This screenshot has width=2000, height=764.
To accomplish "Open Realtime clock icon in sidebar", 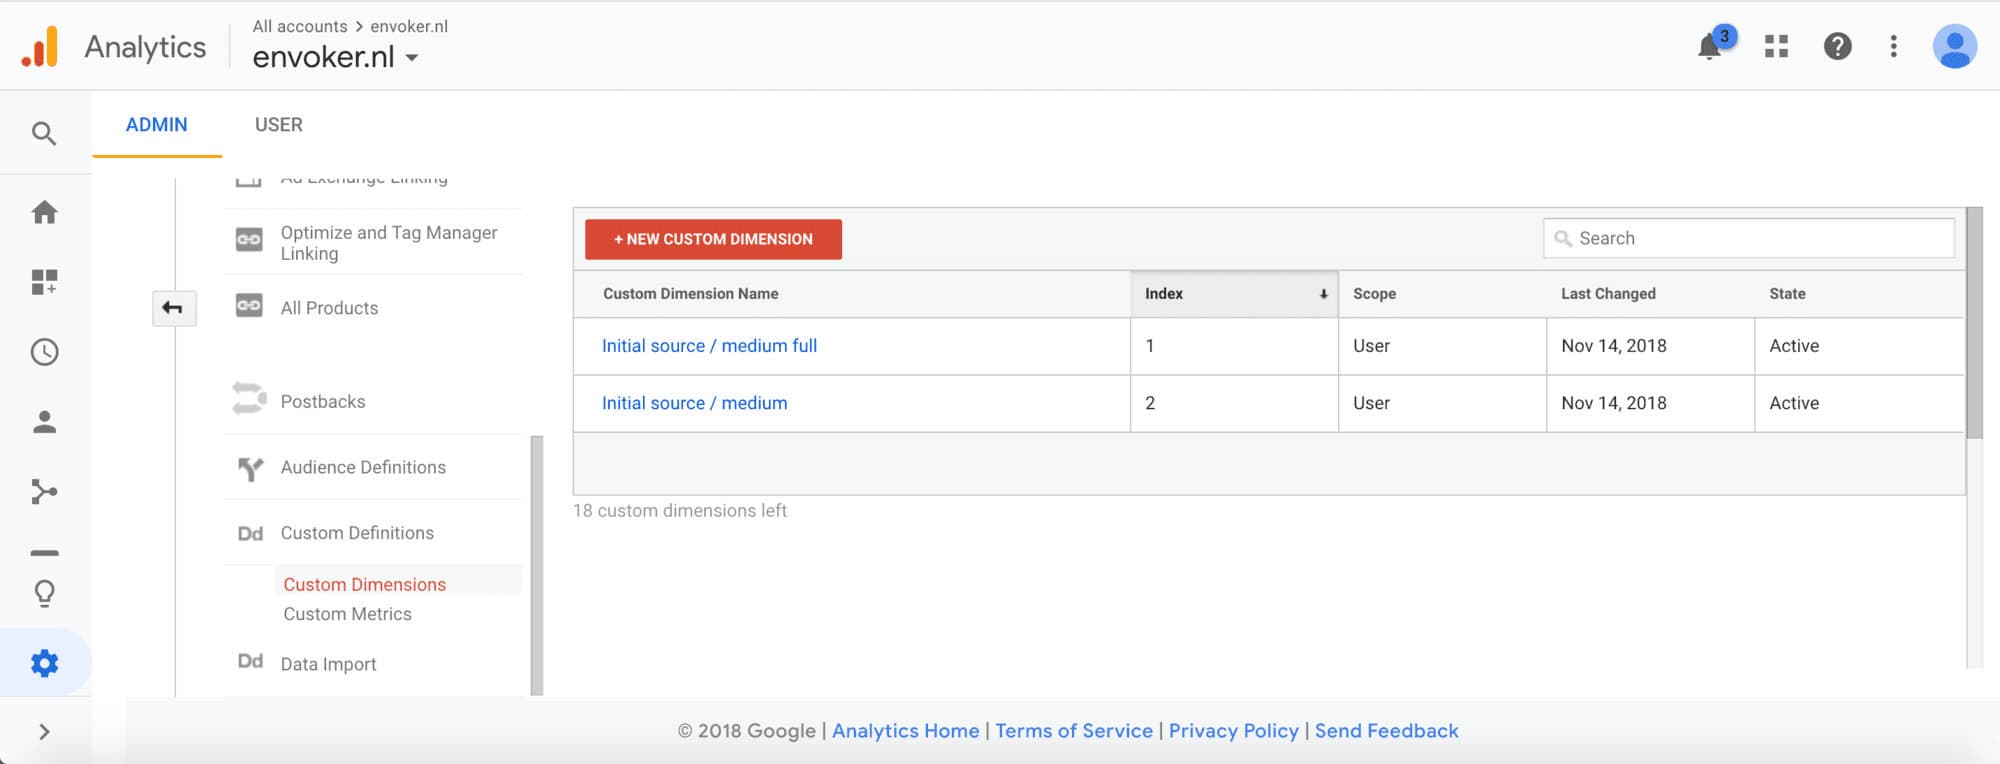I will (44, 352).
